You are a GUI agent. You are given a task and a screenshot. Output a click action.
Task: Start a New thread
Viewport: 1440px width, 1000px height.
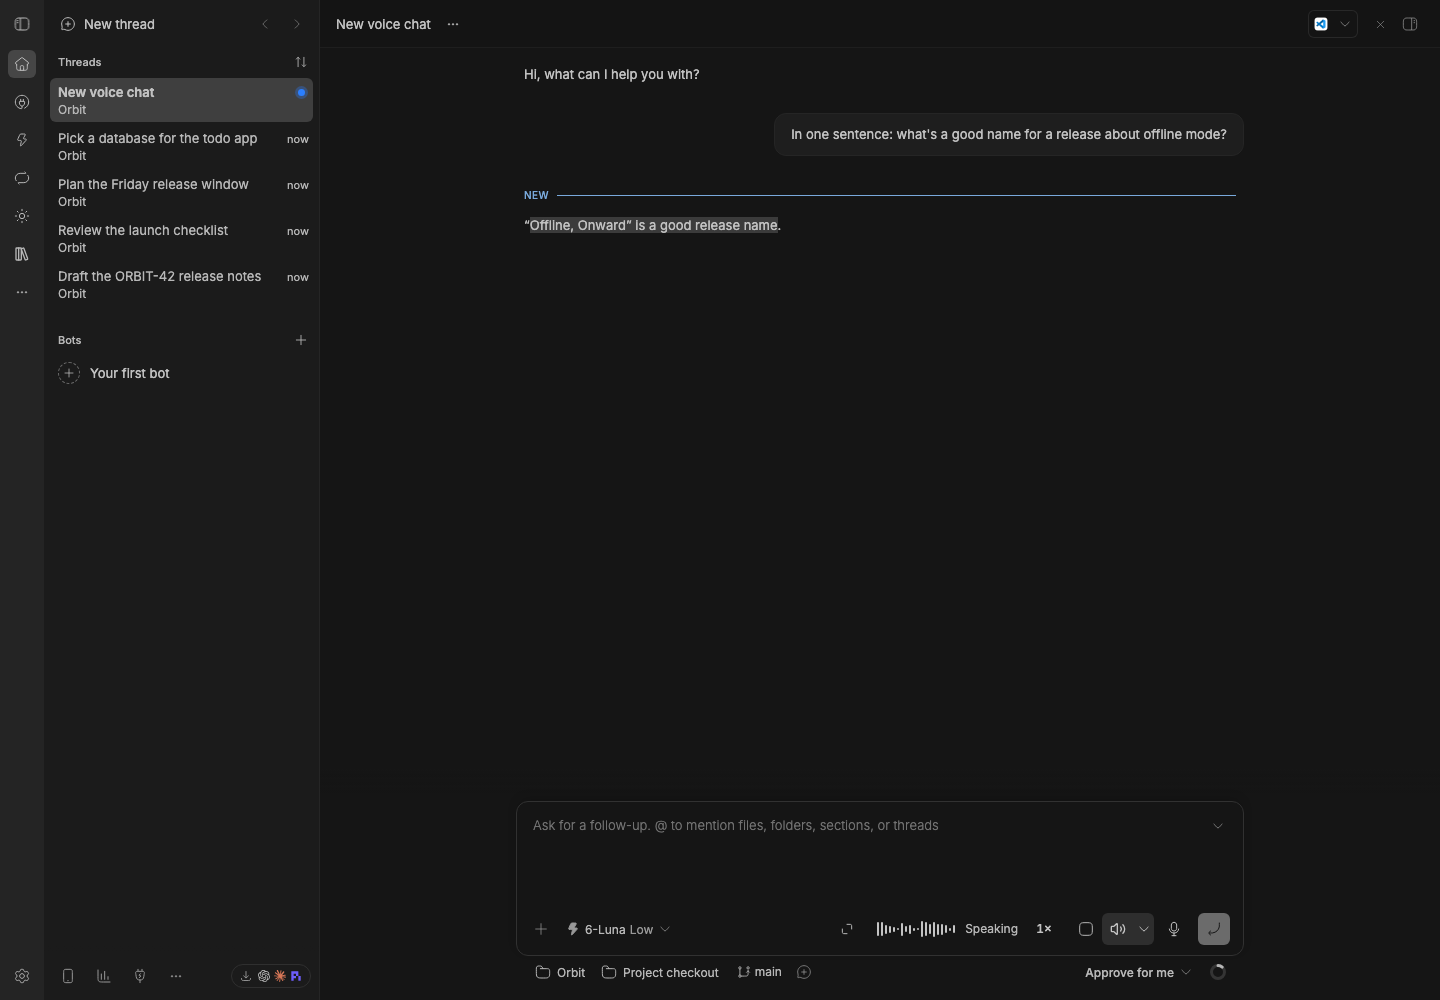(x=108, y=24)
